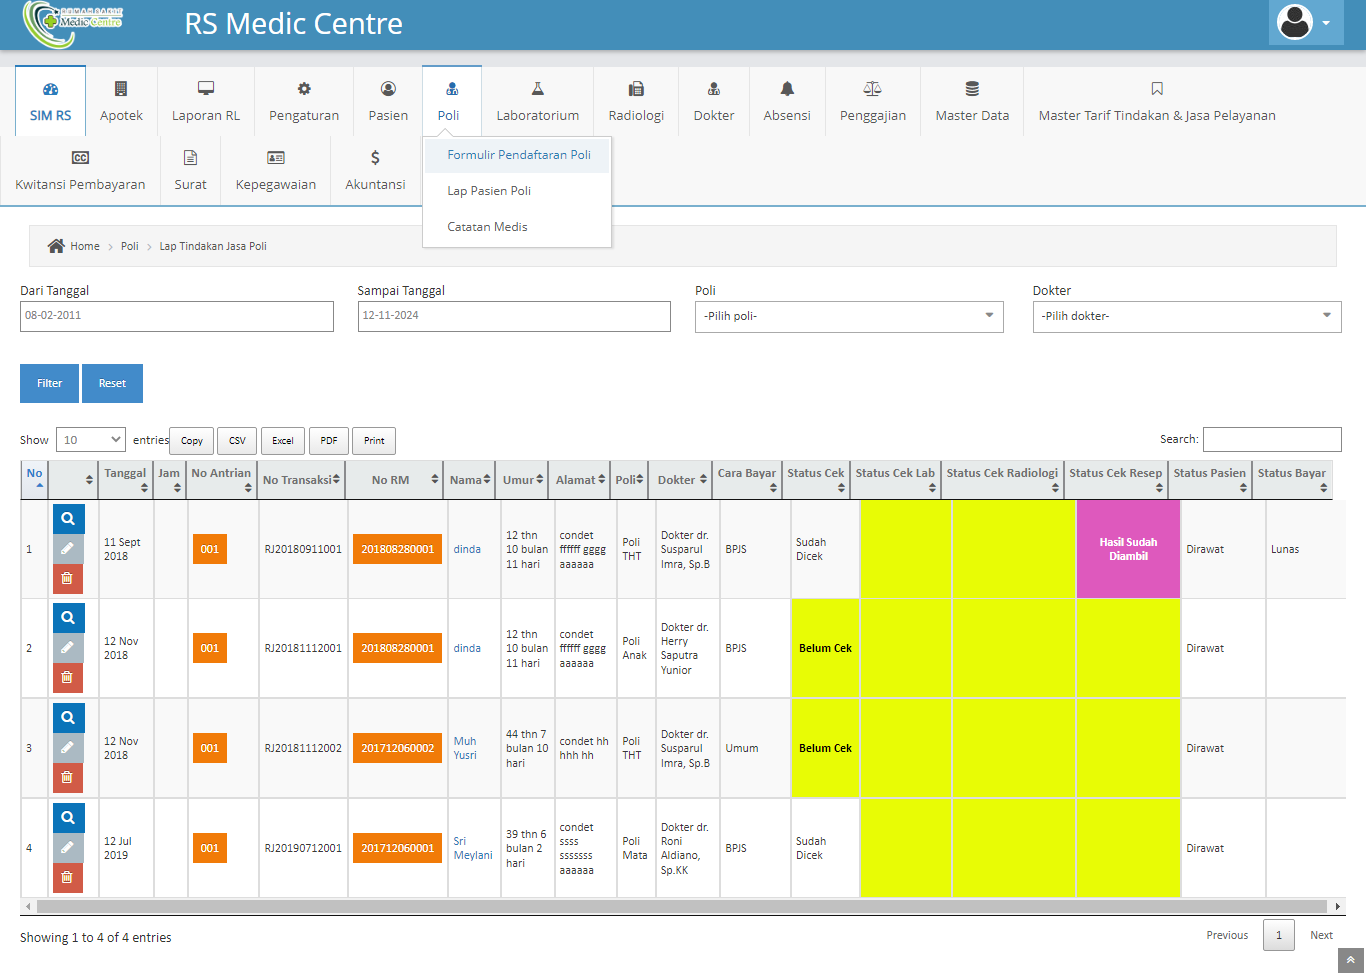Click the scroll-to-top arrow icon
Image resolution: width=1366 pixels, height=976 pixels.
[x=1350, y=960]
